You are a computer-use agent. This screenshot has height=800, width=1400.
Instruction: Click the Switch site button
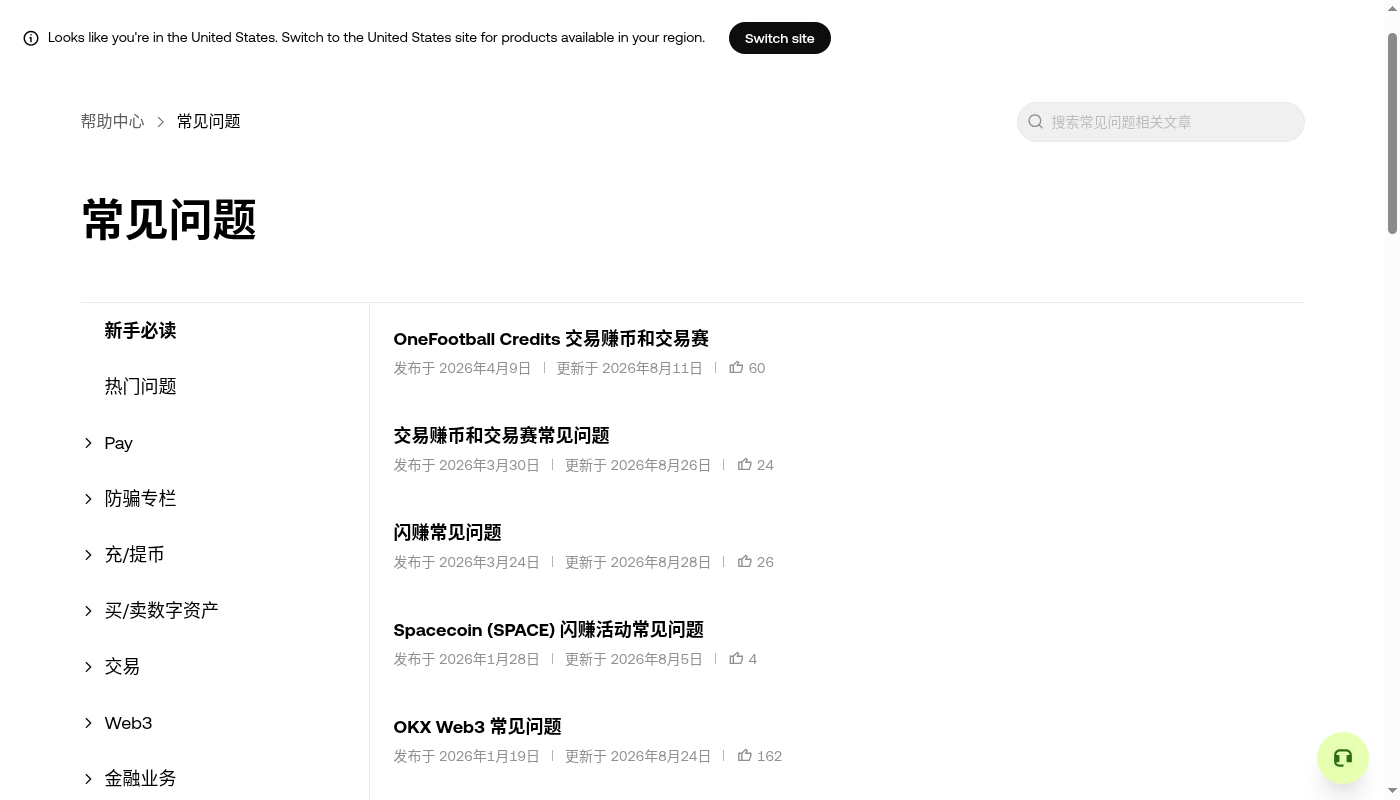[x=780, y=38]
